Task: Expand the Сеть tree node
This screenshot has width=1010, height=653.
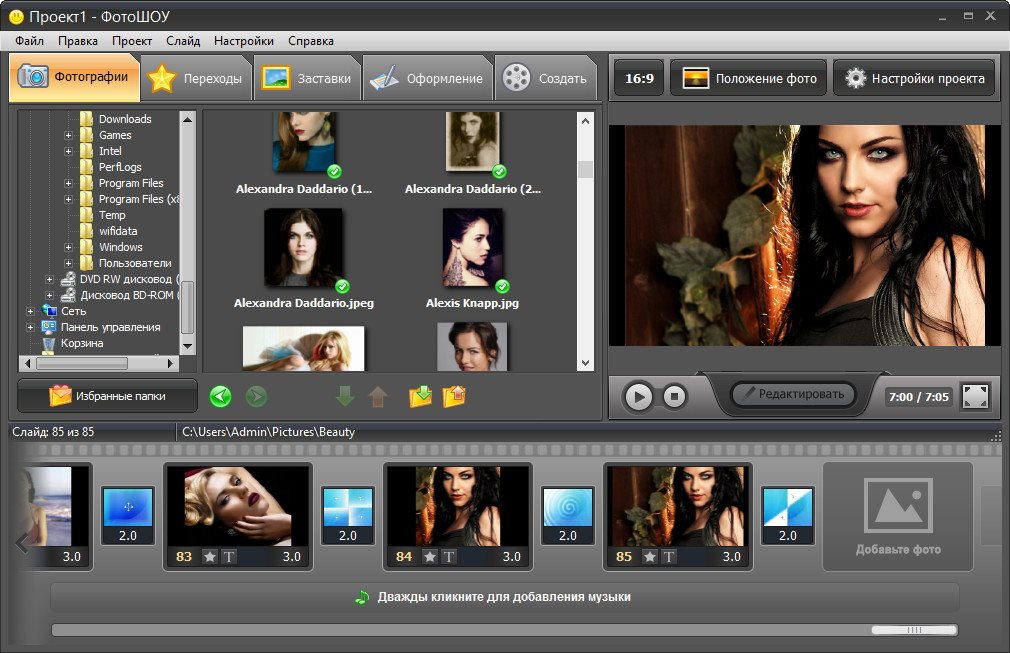Action: point(31,311)
